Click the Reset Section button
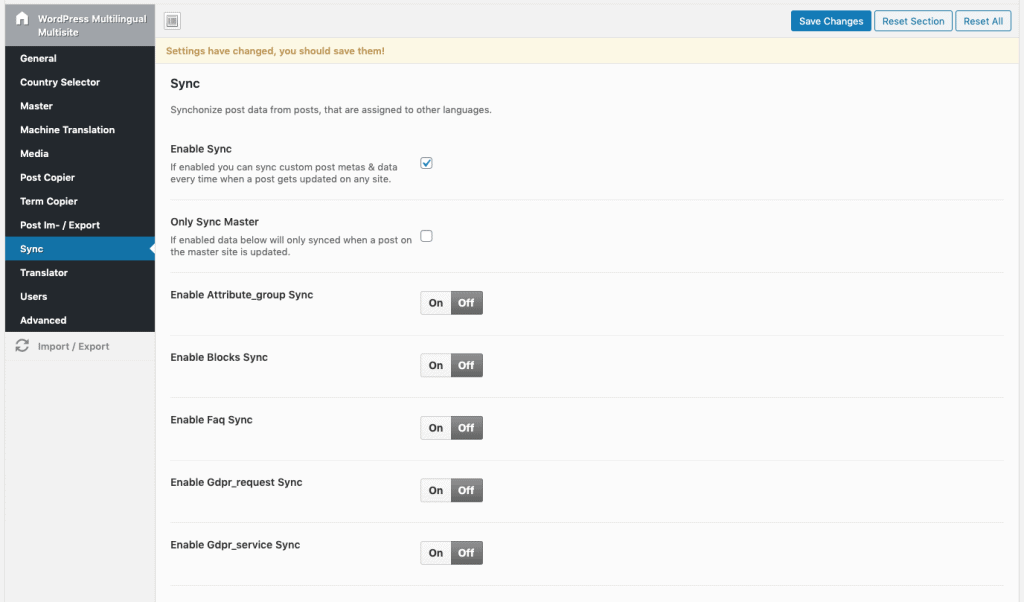 913,21
